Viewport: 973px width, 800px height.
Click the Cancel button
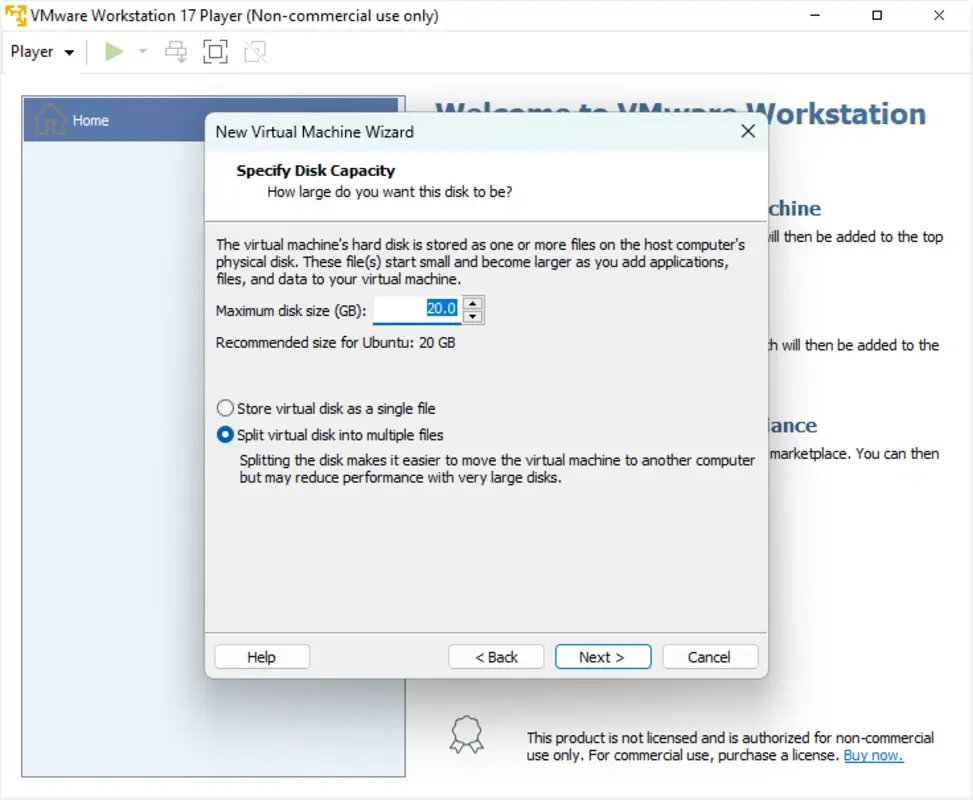point(710,657)
